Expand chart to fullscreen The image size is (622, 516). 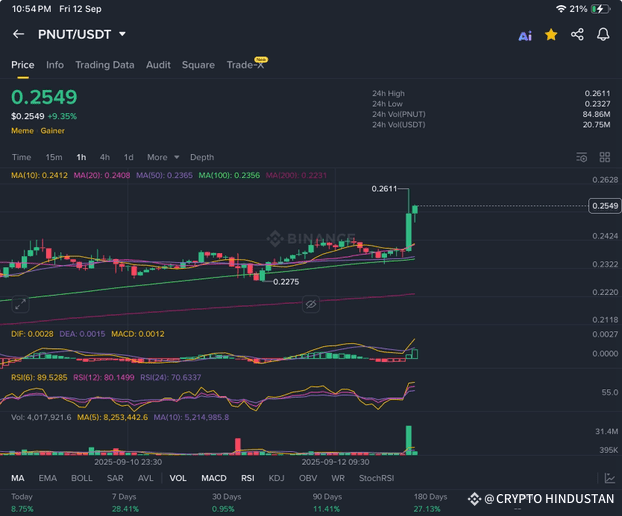click(20, 304)
